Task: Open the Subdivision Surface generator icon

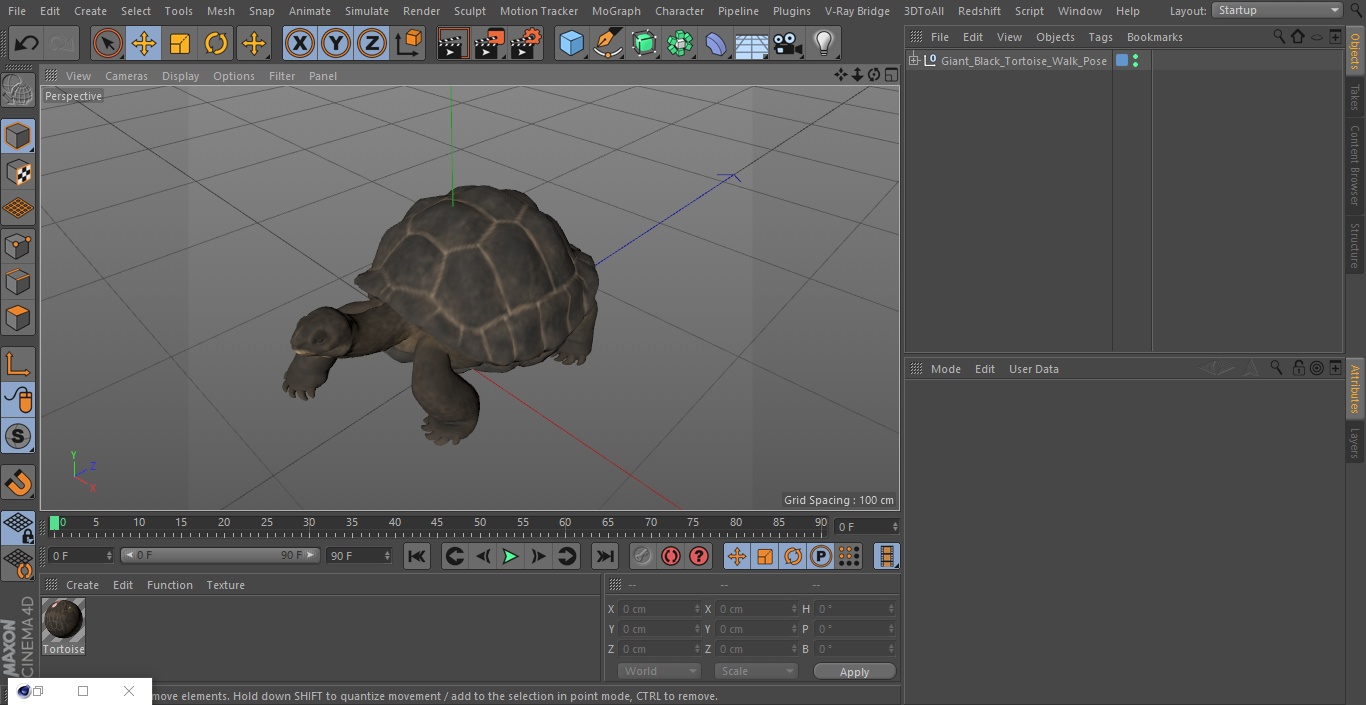Action: click(644, 43)
